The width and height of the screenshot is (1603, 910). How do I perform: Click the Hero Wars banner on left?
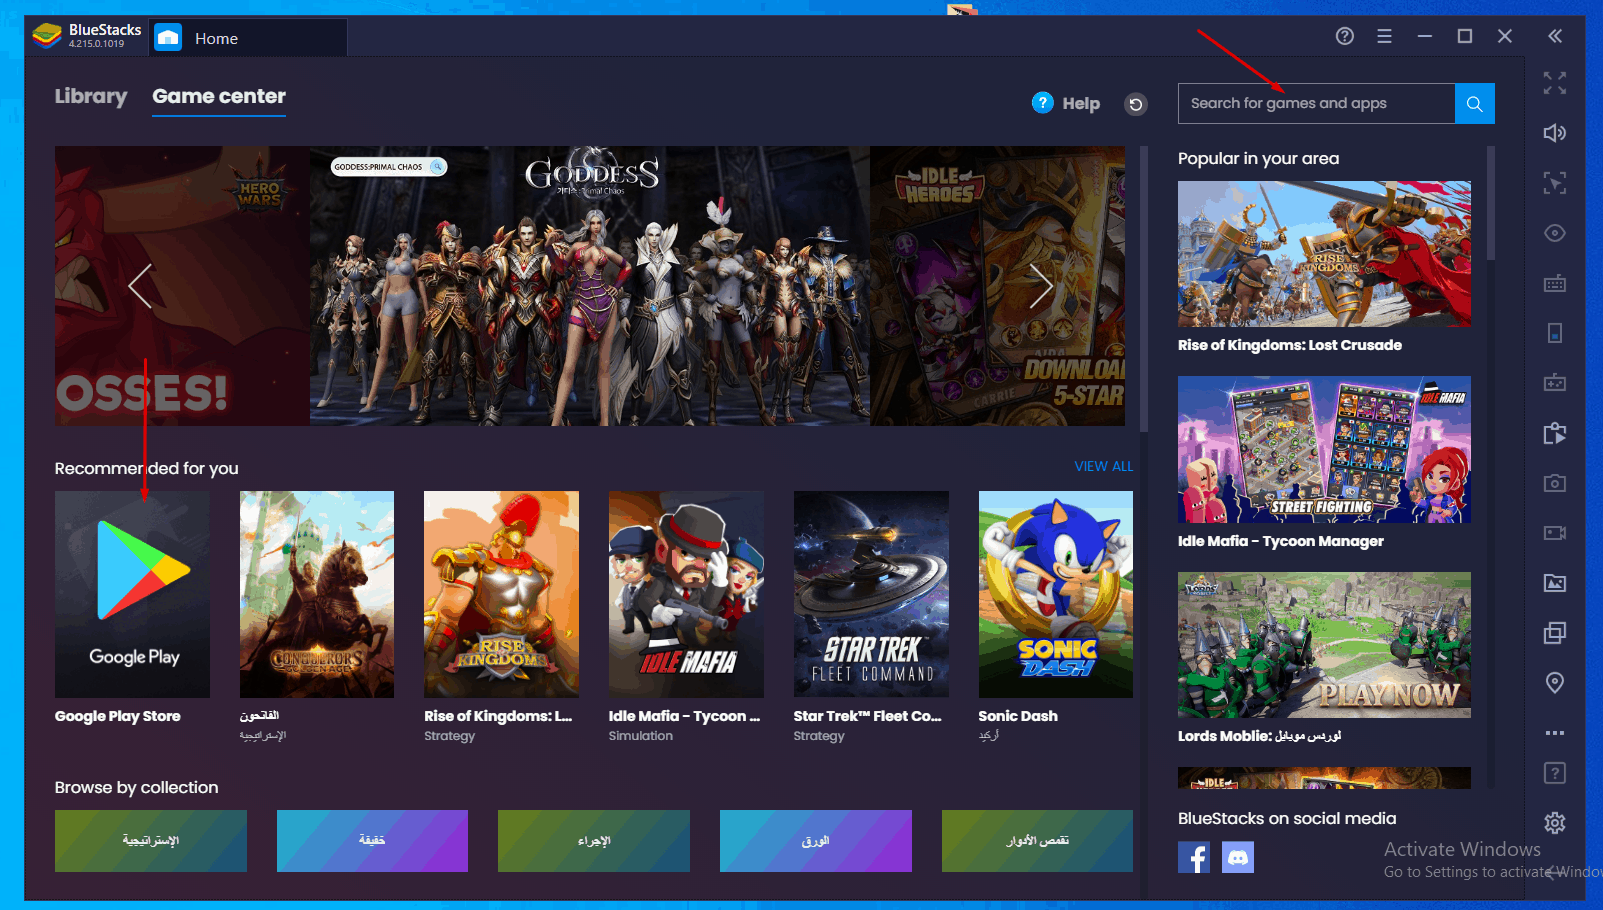[182, 286]
